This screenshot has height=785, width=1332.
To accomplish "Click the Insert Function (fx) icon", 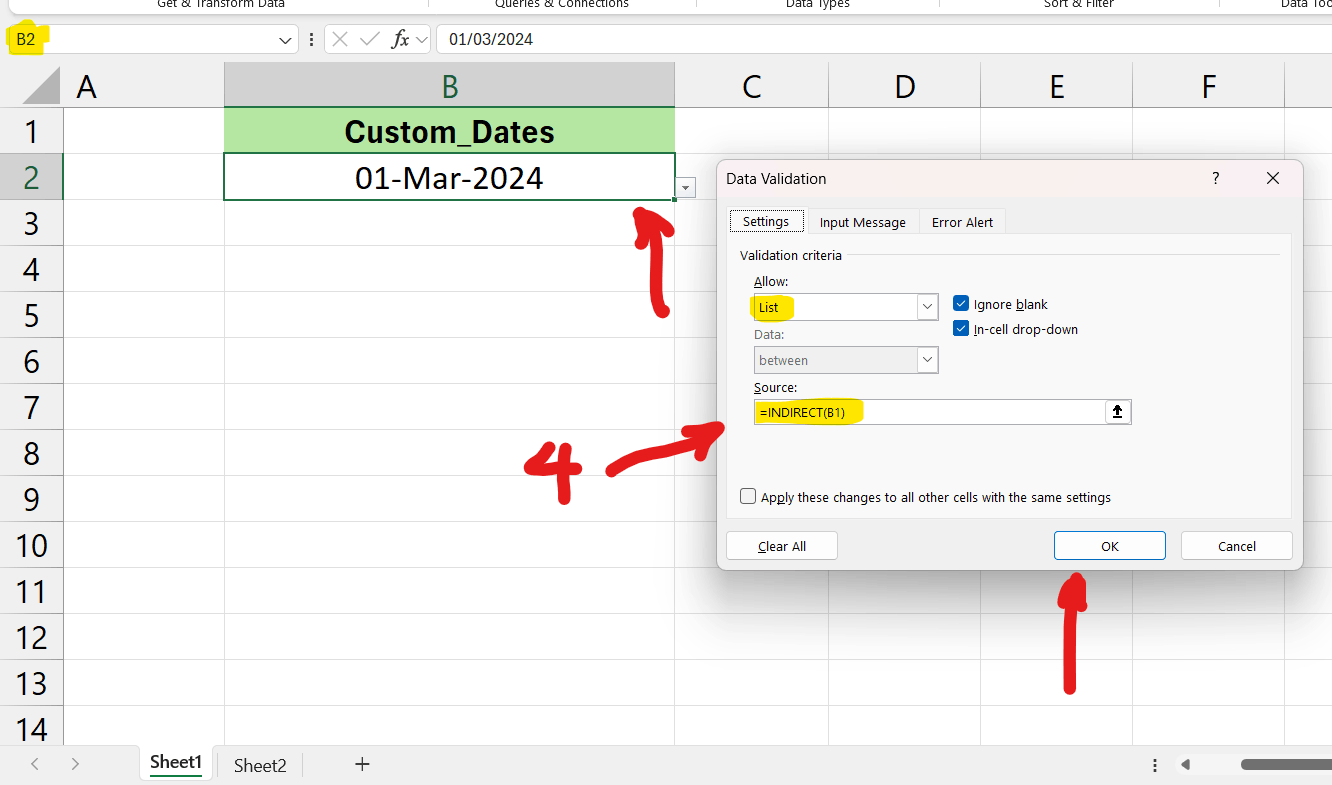I will [x=401, y=39].
